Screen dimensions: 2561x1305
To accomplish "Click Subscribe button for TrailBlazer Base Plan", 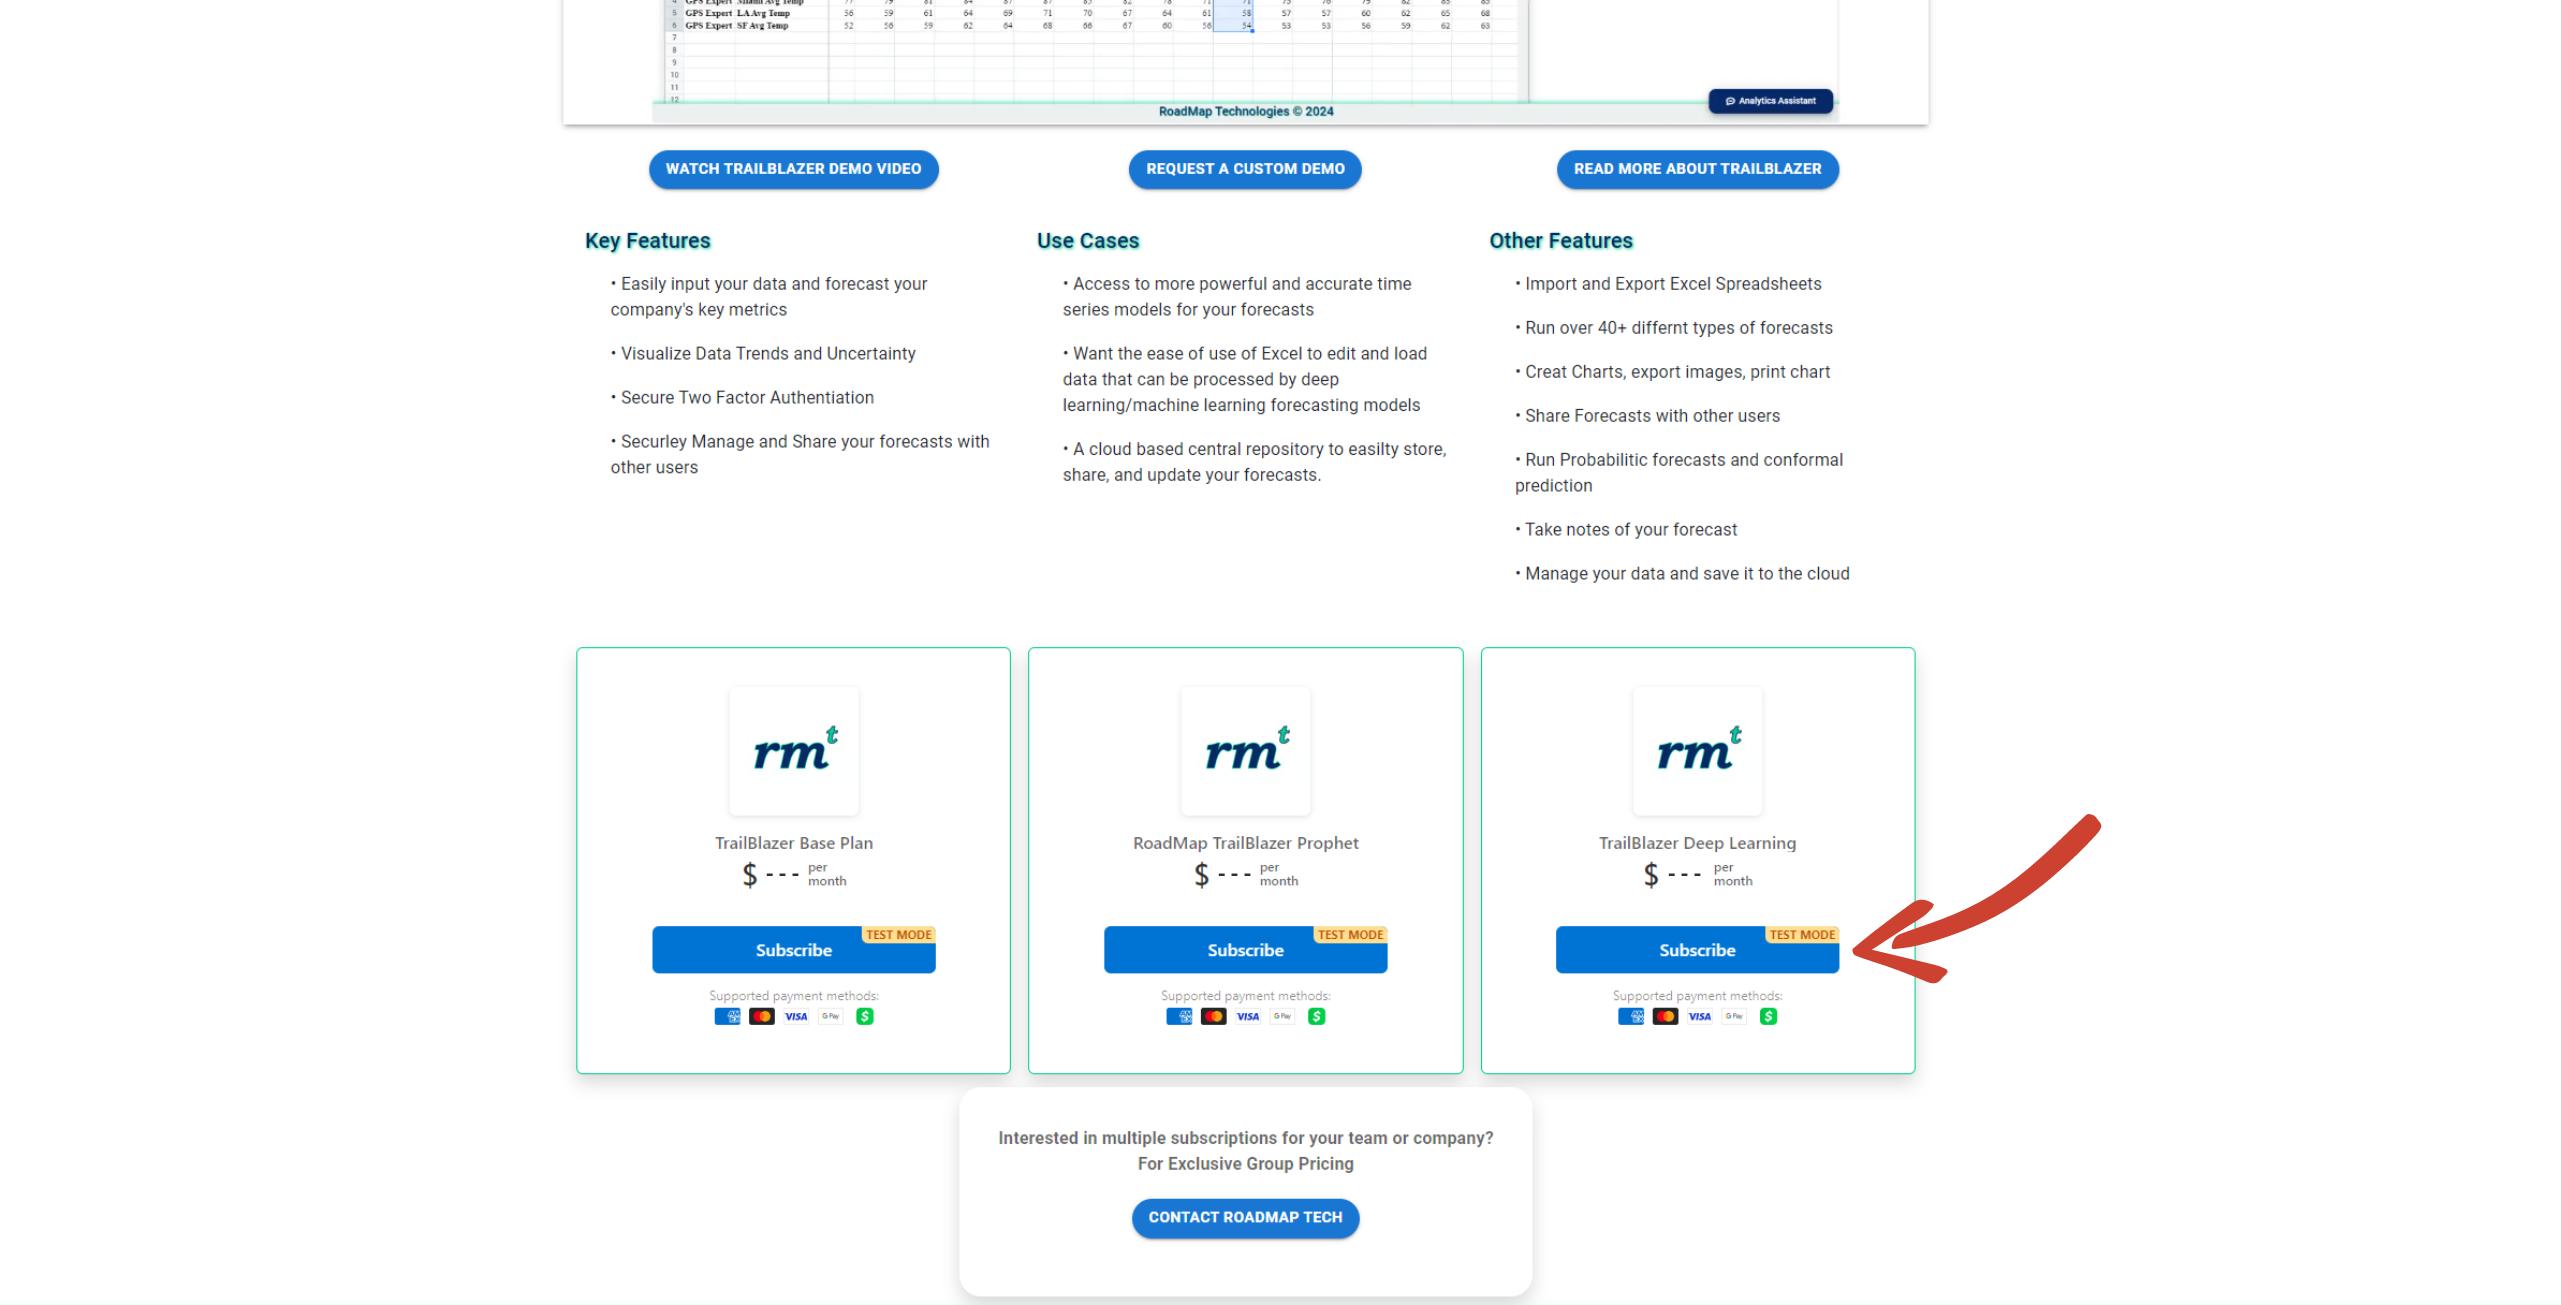I will pyautogui.click(x=792, y=949).
